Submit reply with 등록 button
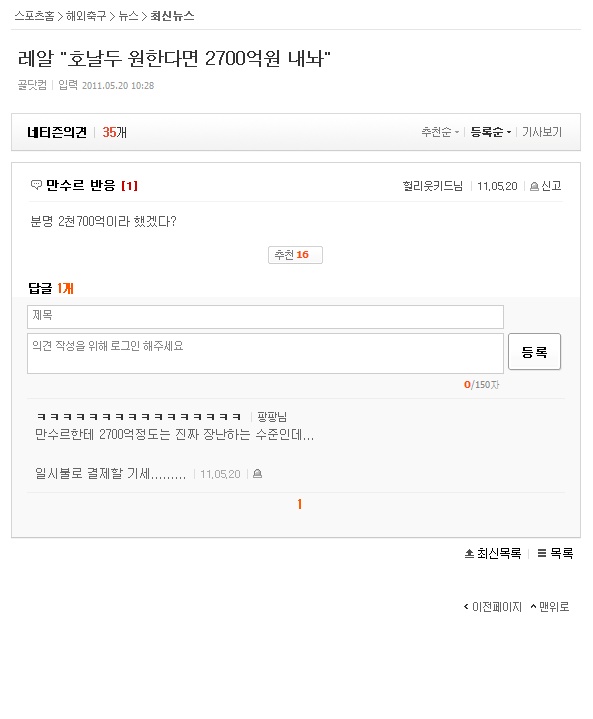The width and height of the screenshot is (593, 719). coord(534,352)
